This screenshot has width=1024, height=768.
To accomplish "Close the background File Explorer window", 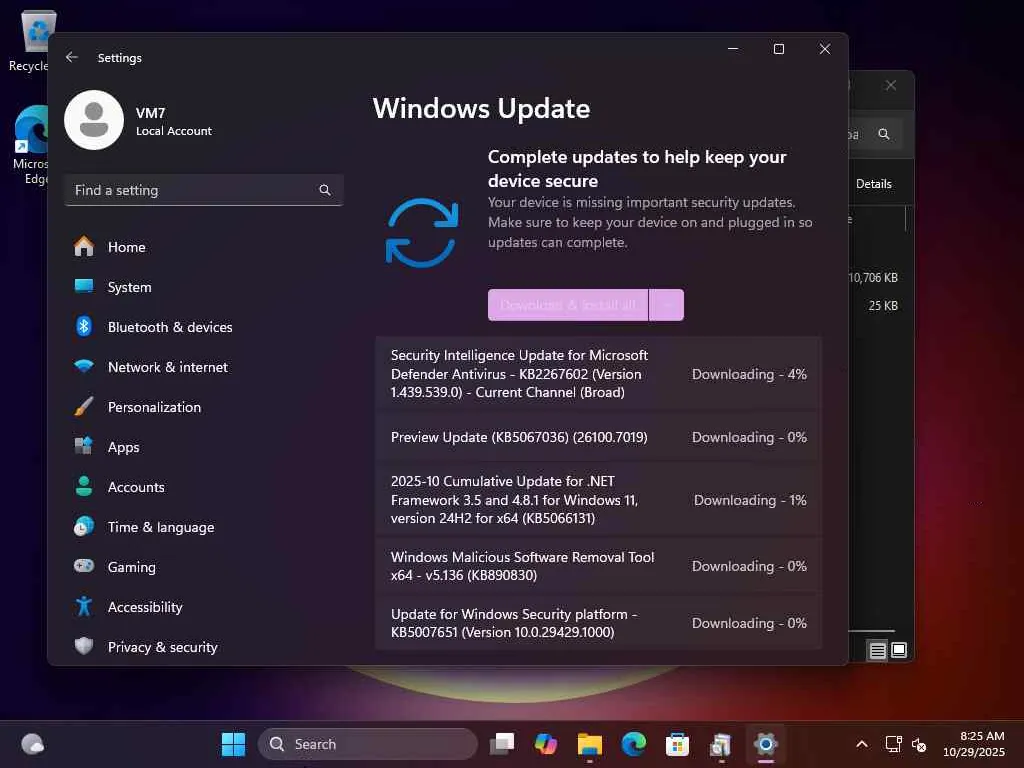I will coord(891,86).
